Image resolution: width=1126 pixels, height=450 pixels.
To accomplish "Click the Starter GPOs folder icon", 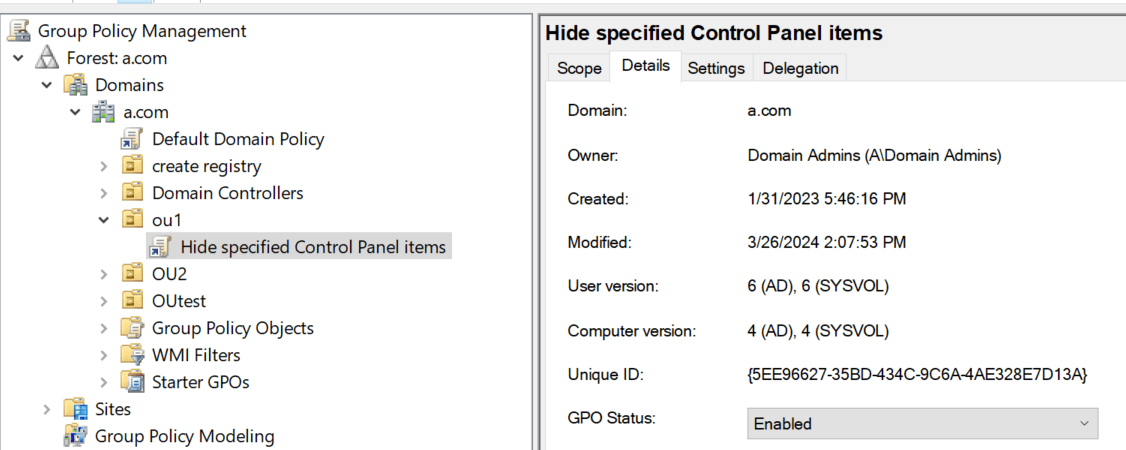I will (x=133, y=382).
